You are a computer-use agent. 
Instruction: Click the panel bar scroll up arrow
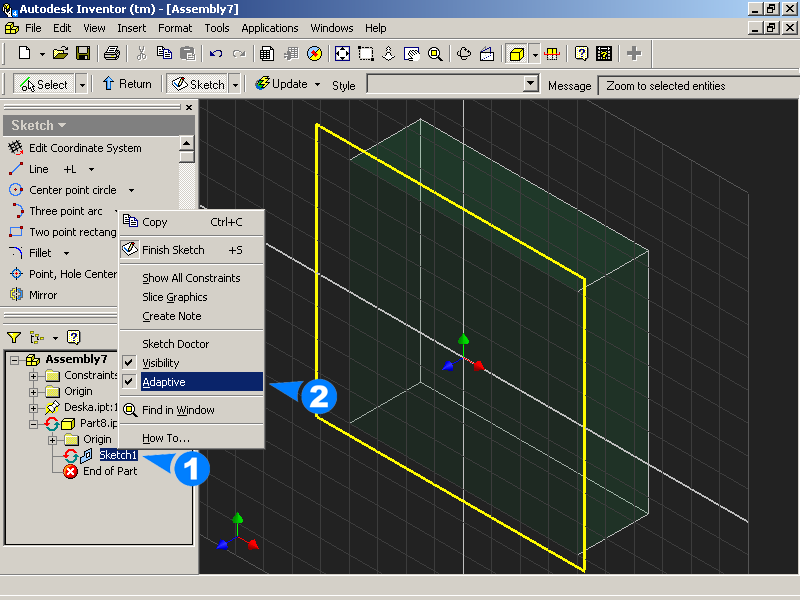click(x=187, y=143)
